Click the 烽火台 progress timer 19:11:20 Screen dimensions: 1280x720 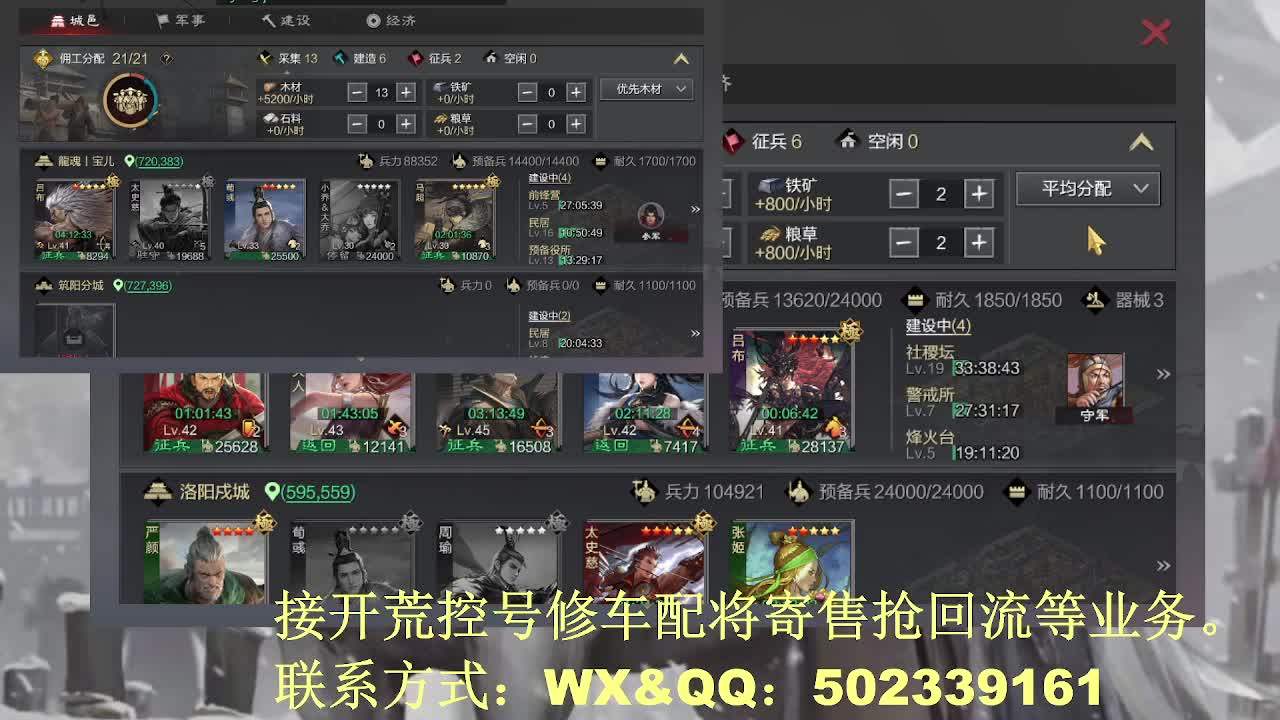(x=987, y=452)
